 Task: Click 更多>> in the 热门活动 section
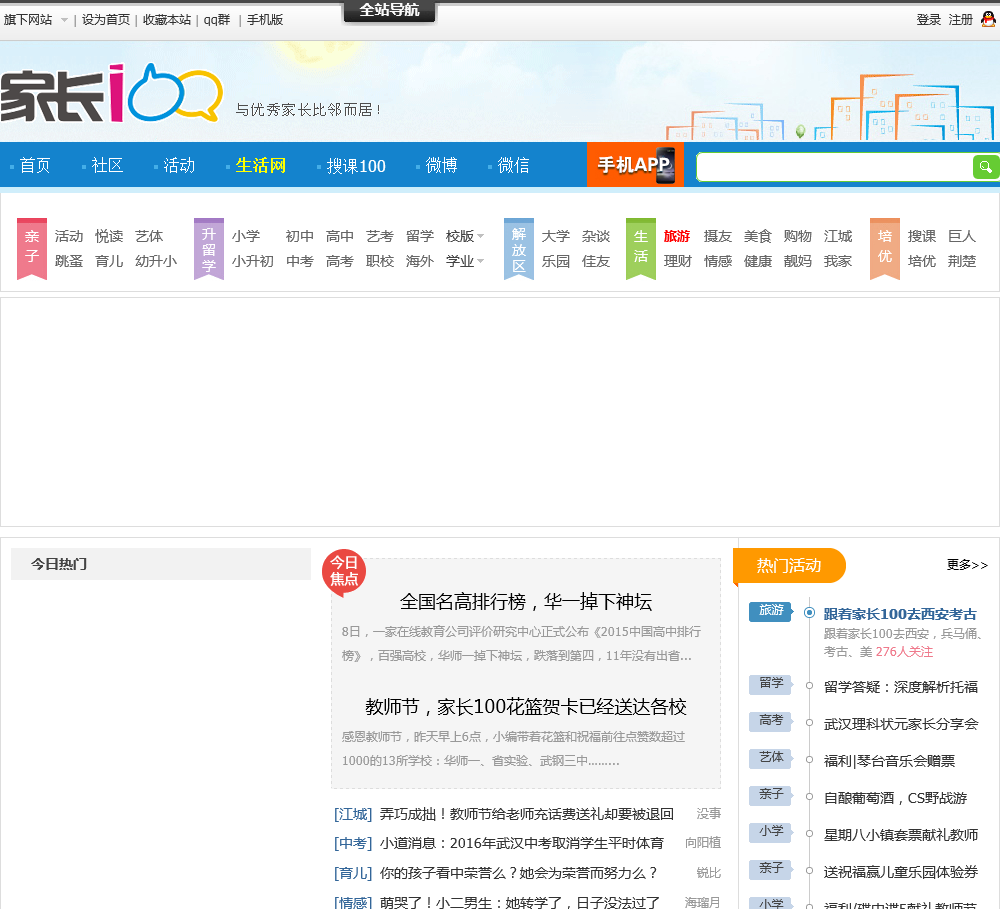click(966, 565)
